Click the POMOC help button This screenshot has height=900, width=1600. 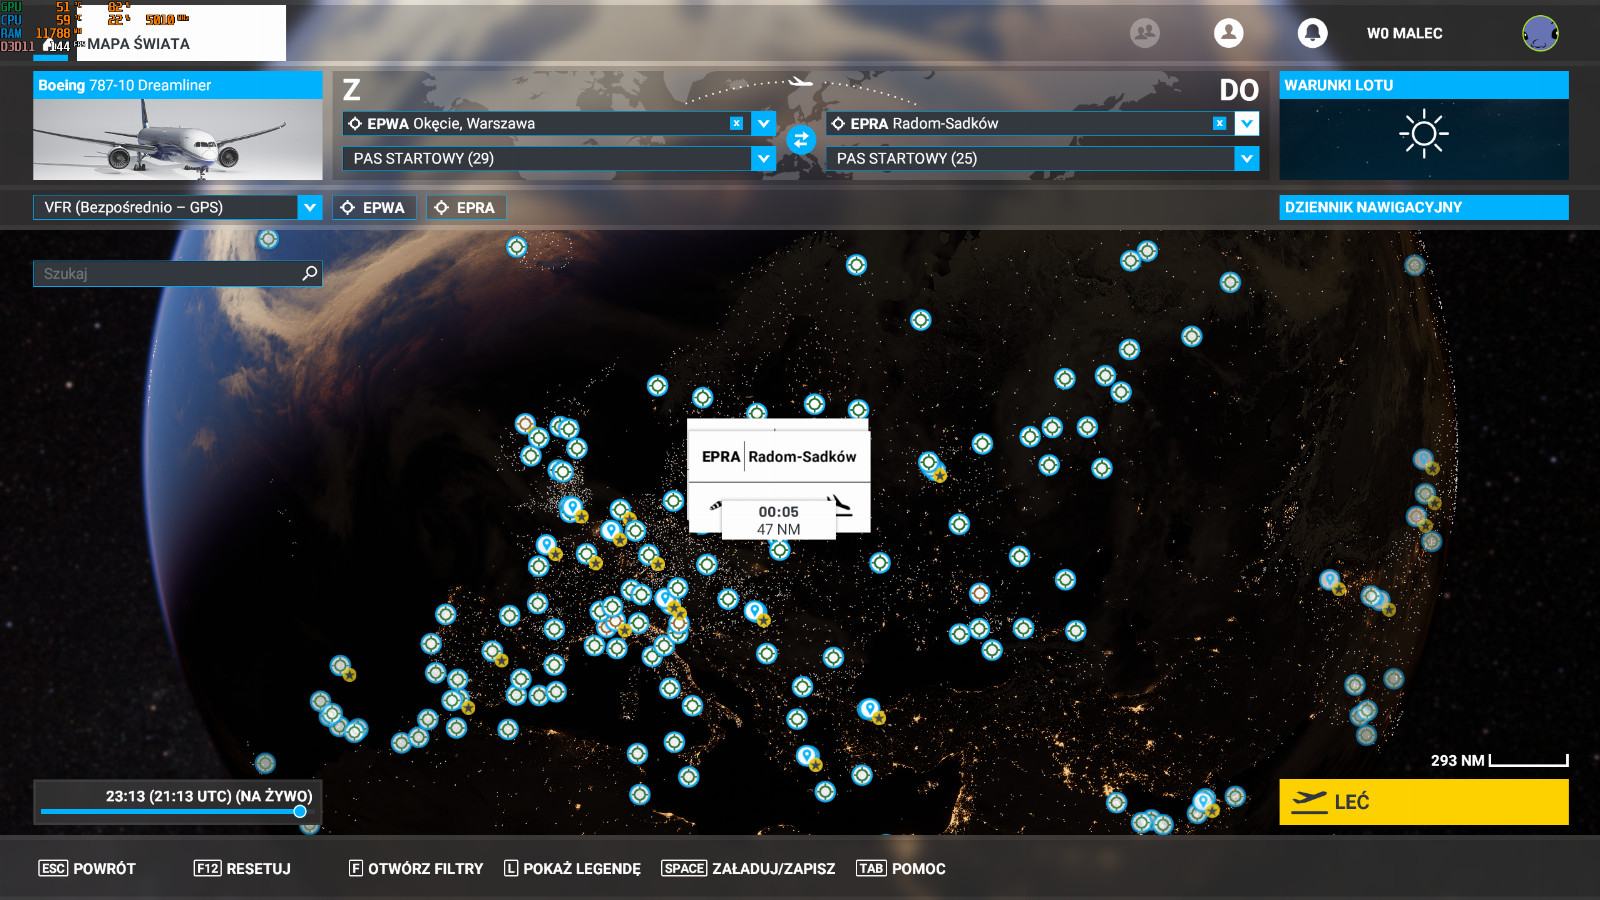click(901, 868)
